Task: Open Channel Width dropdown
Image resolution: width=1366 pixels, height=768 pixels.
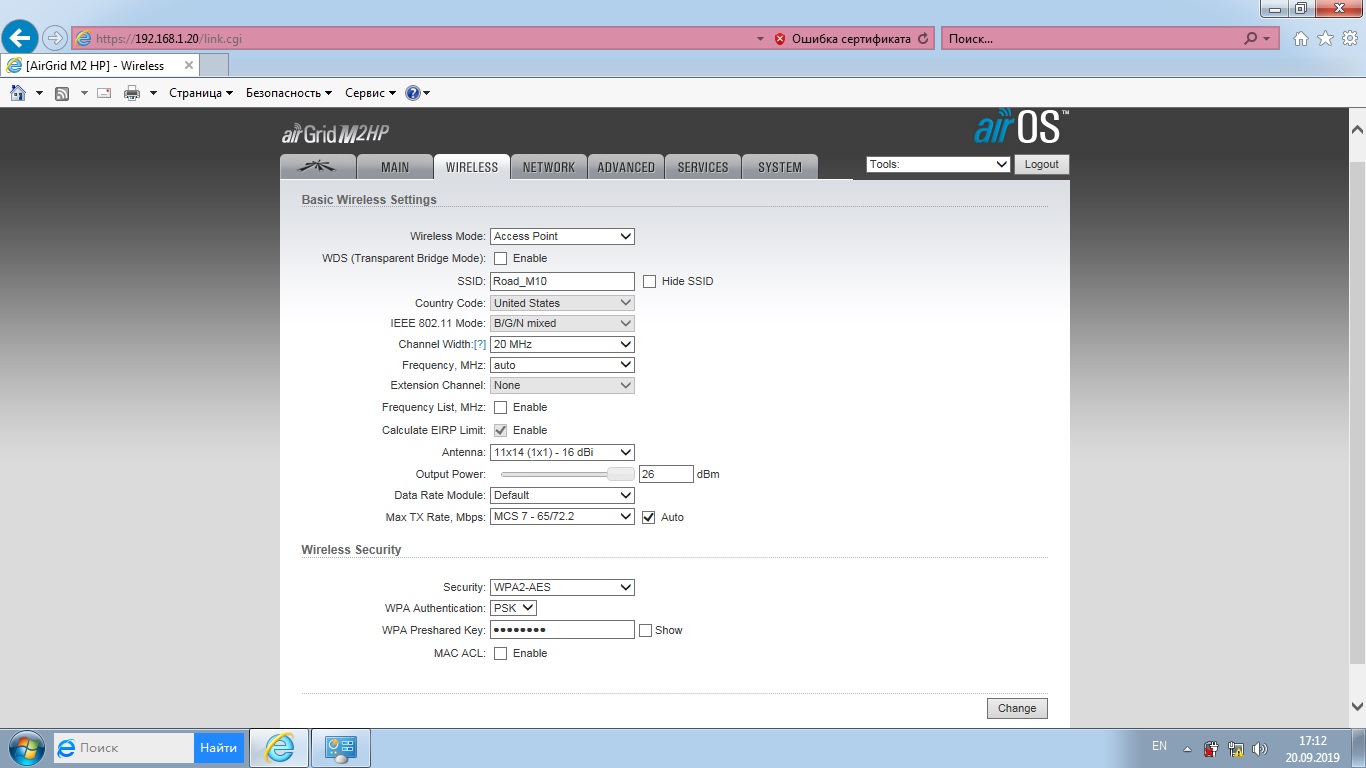Action: point(562,344)
